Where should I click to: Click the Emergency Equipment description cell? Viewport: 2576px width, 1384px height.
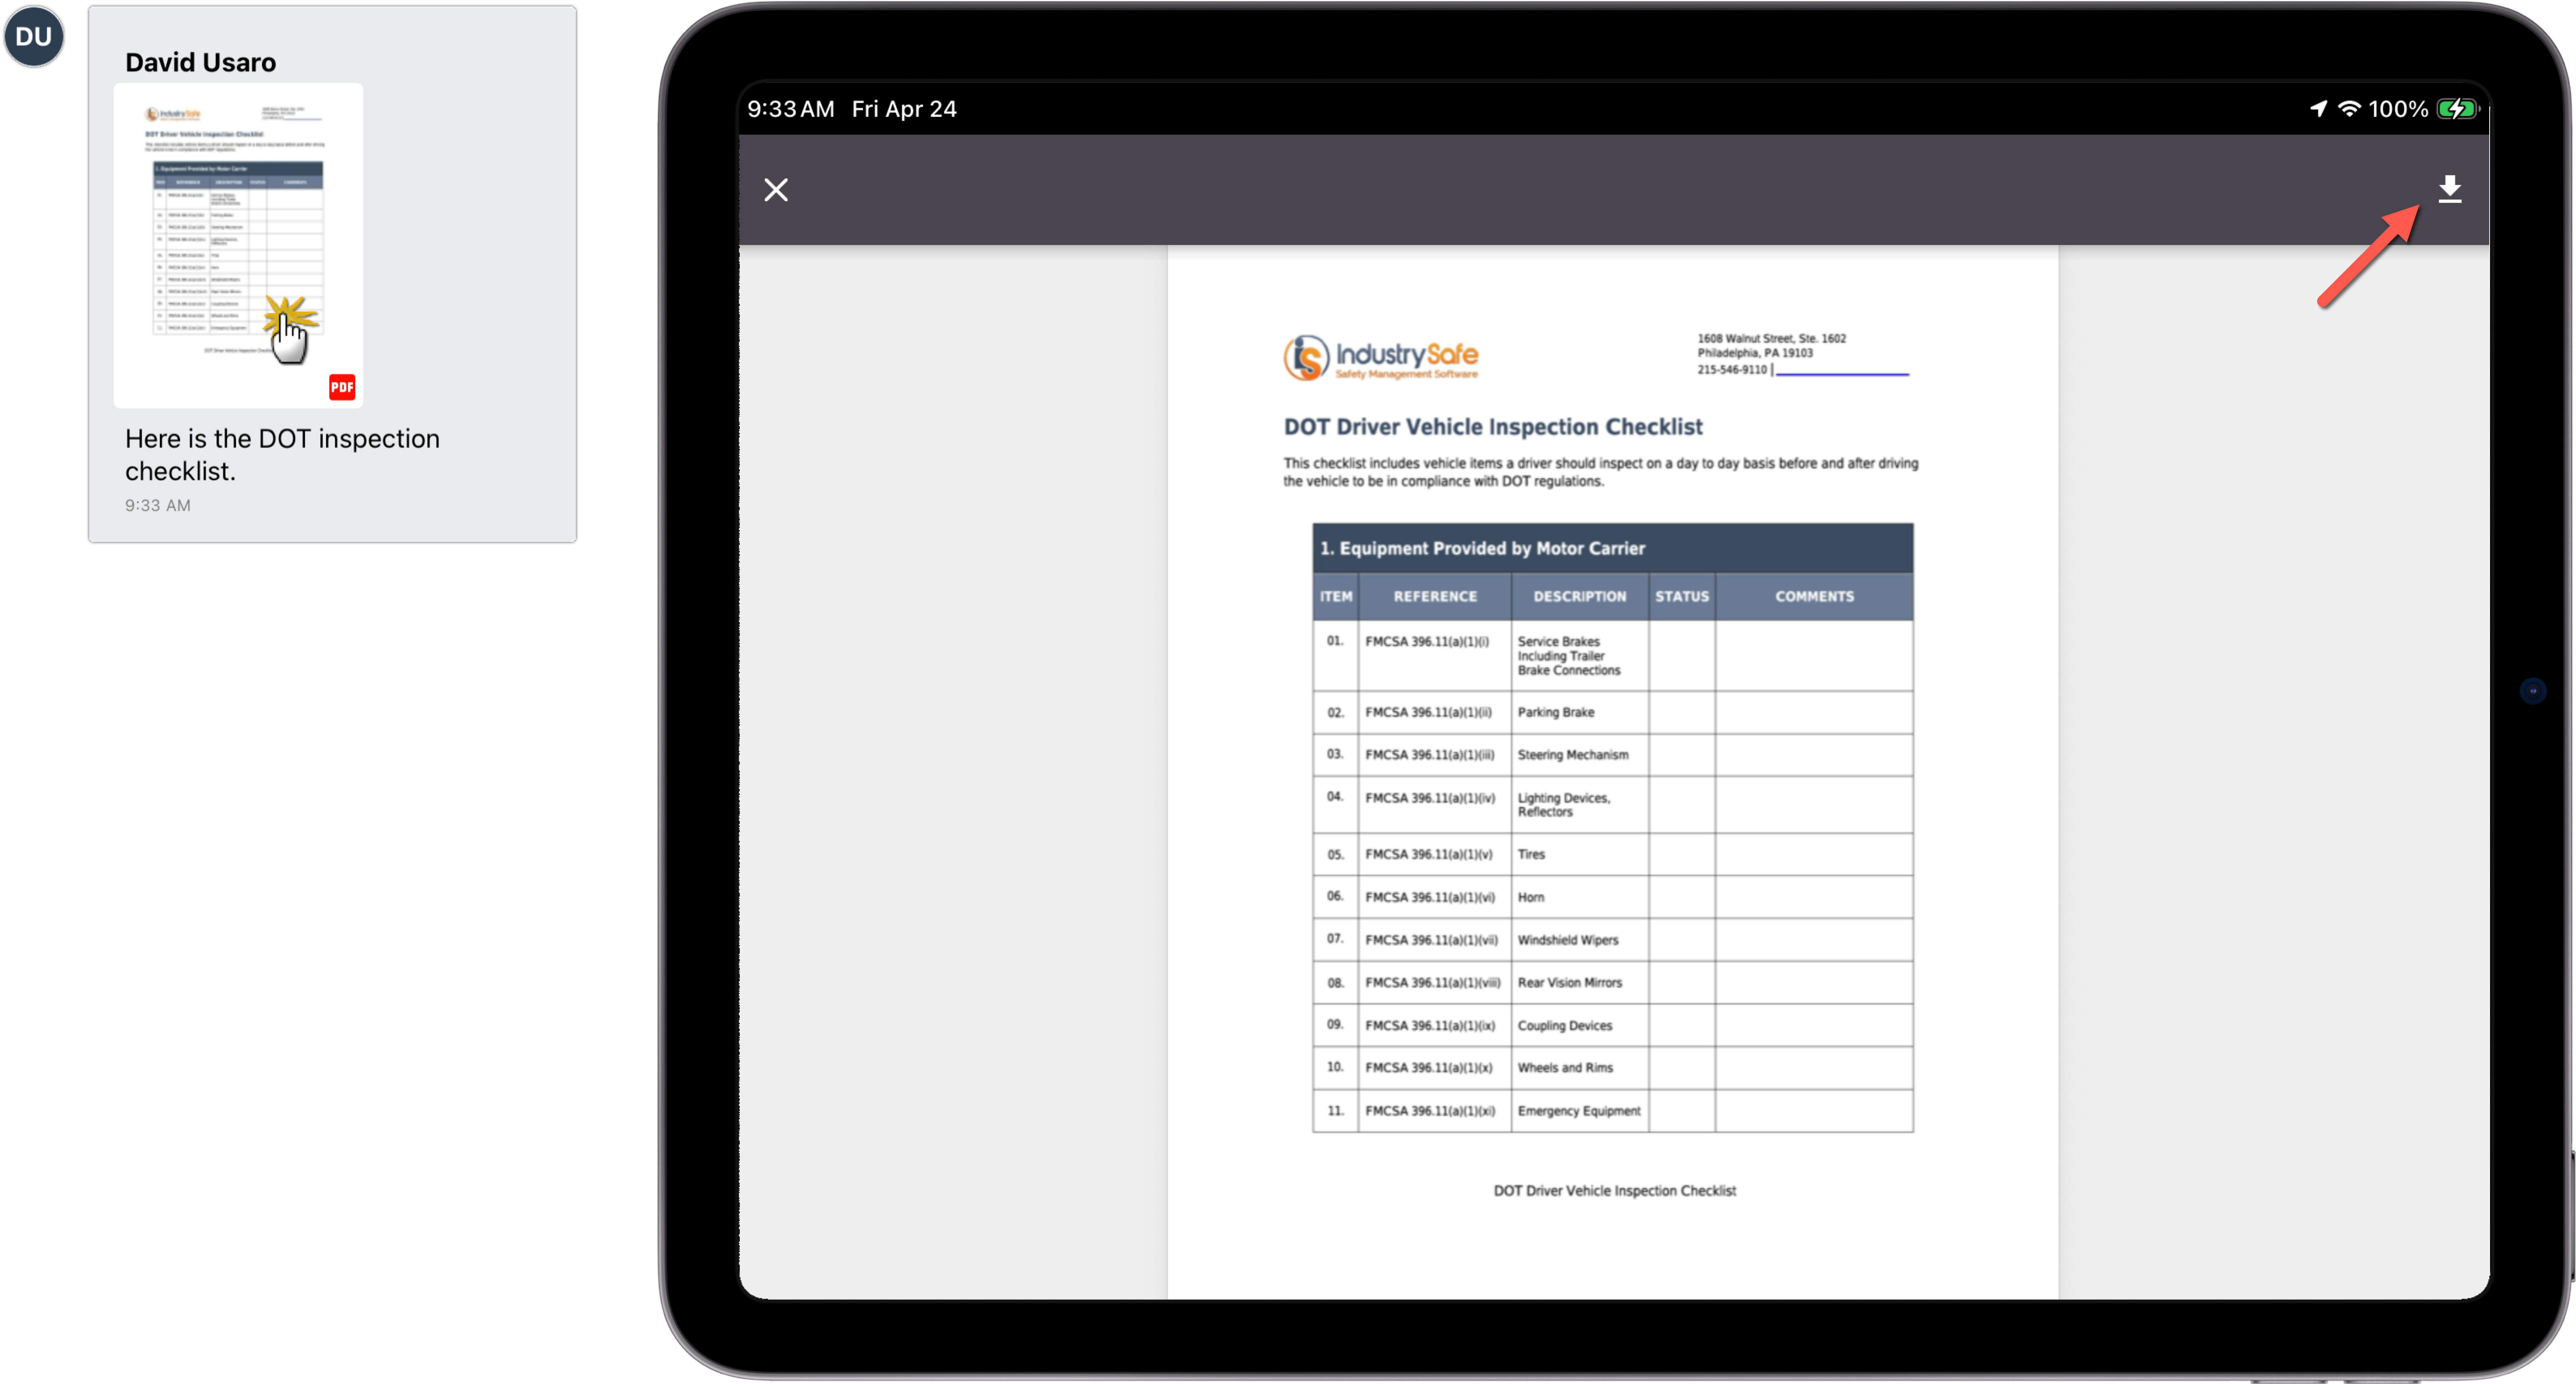pyautogui.click(x=1580, y=1111)
